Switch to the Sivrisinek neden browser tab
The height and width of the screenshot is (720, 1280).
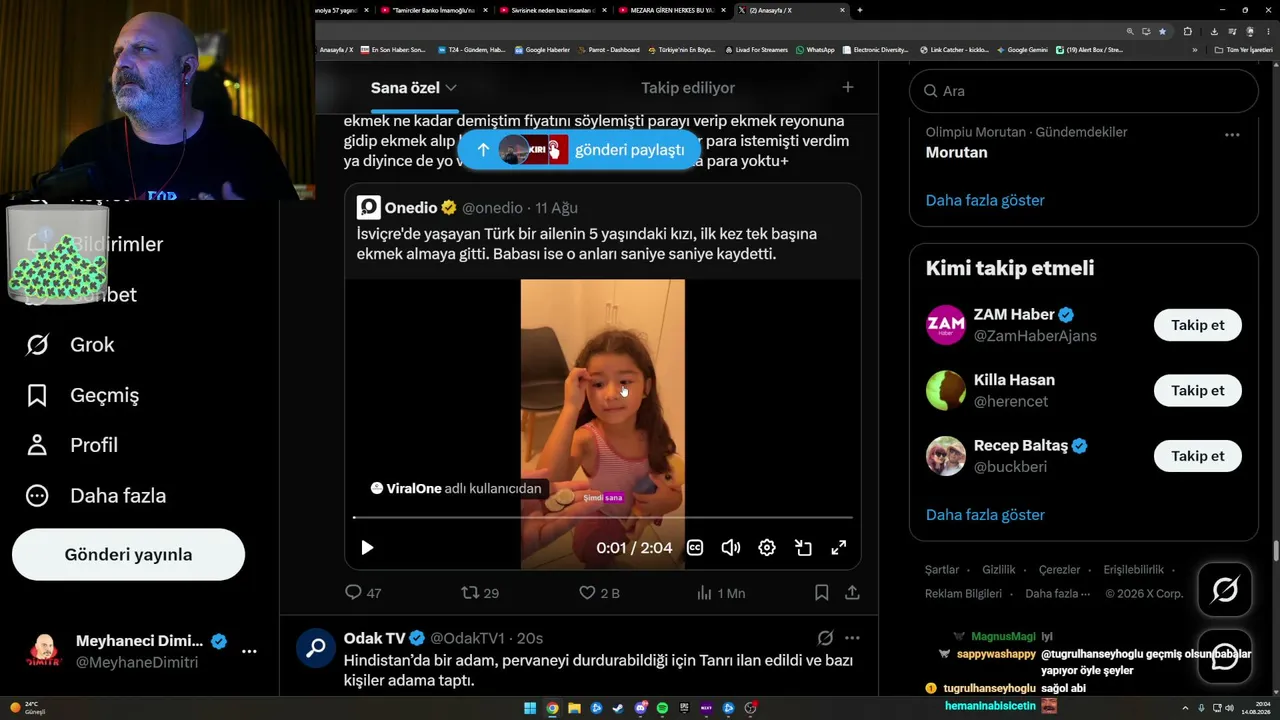pos(552,10)
